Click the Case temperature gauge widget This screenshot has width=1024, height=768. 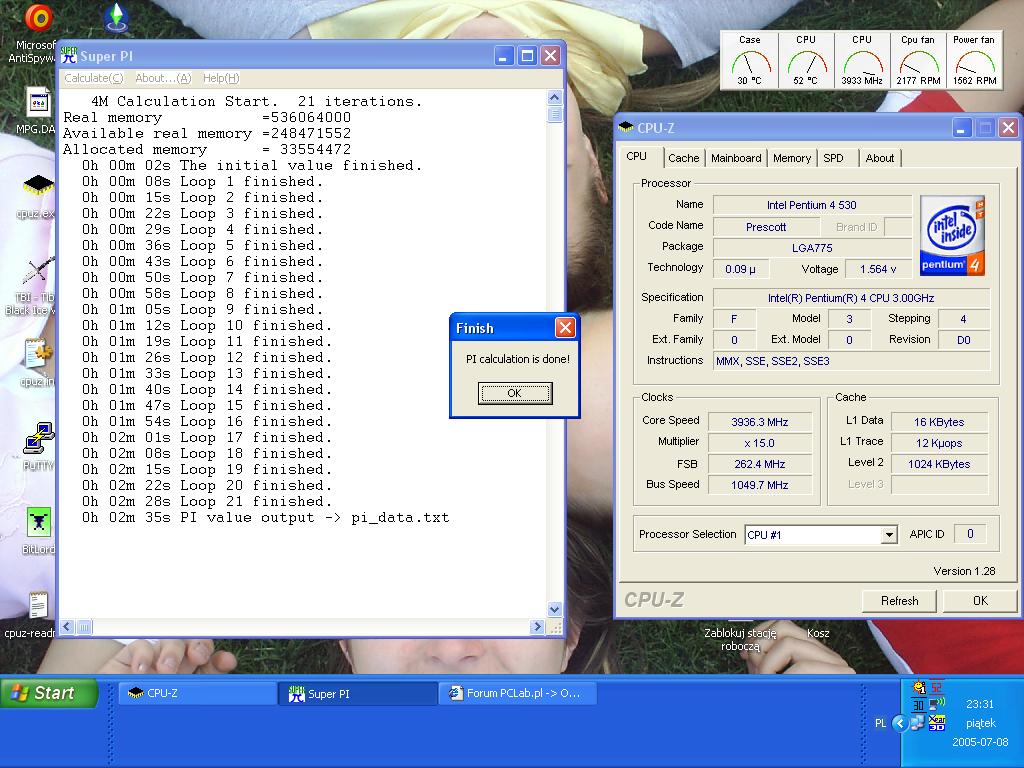pos(749,60)
